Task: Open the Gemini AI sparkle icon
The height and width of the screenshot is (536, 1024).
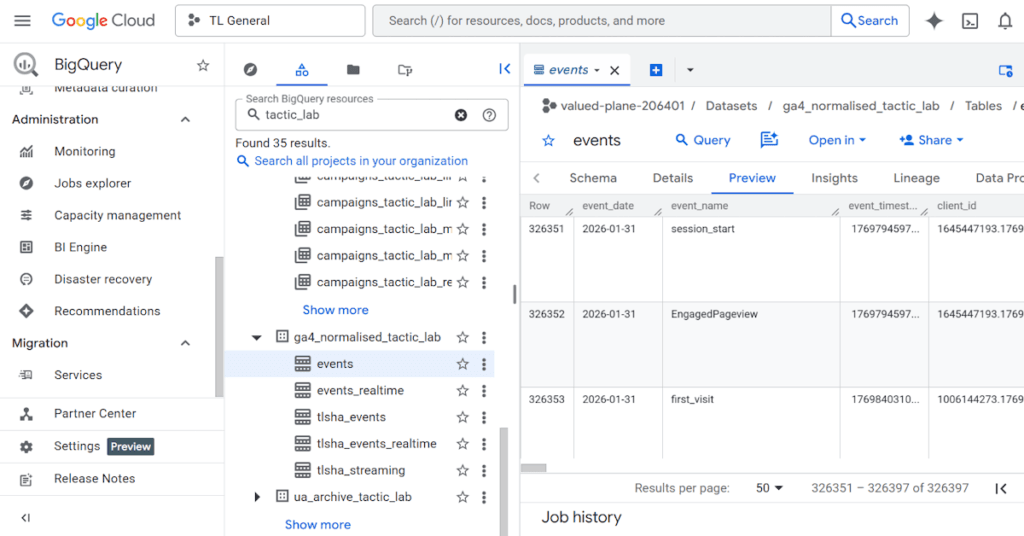Action: click(x=934, y=21)
